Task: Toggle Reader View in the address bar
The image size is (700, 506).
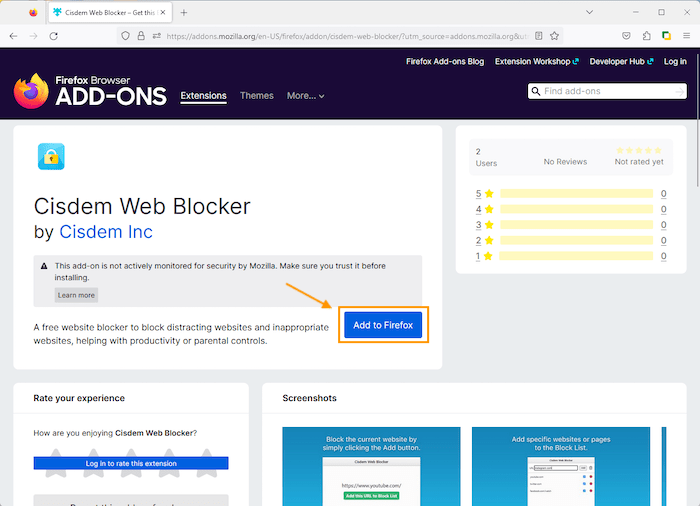Action: (539, 35)
